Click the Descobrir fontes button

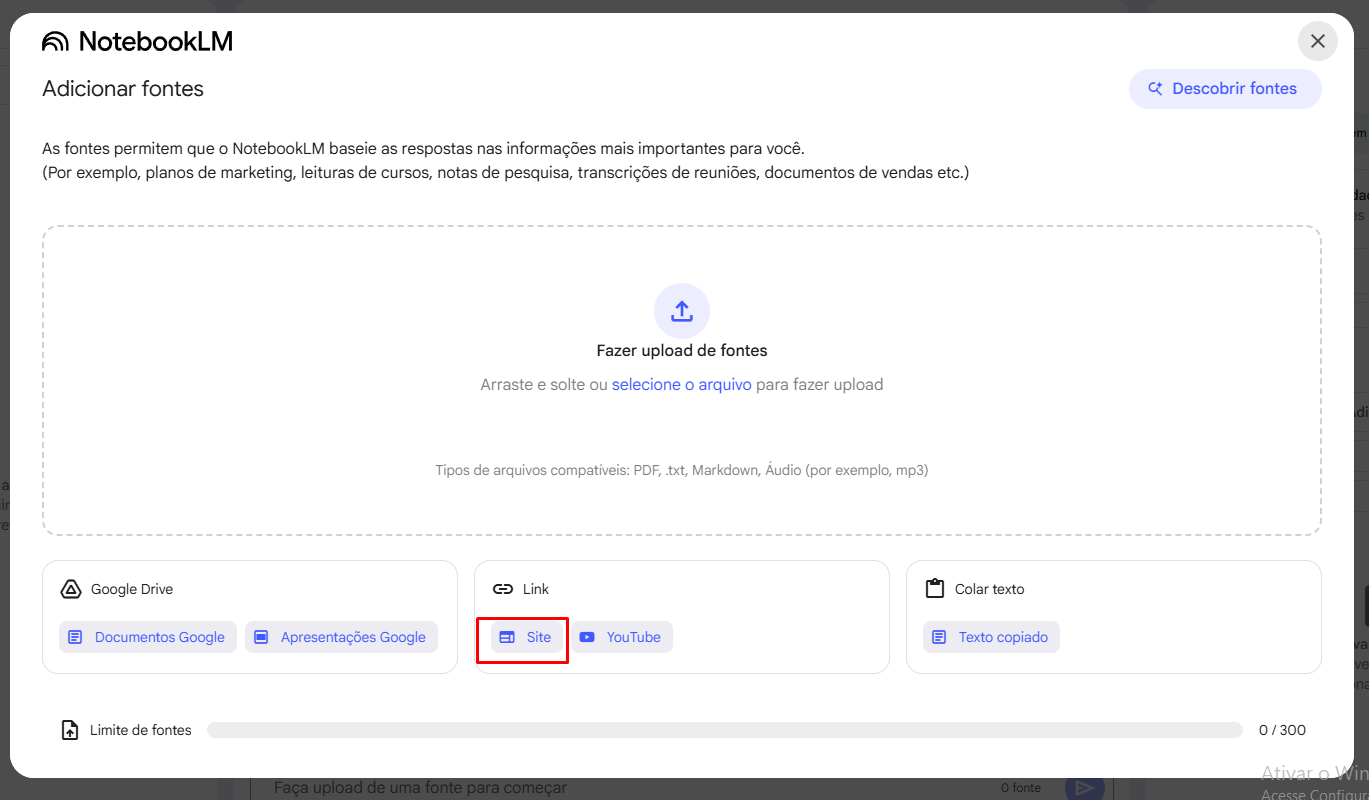click(x=1225, y=88)
